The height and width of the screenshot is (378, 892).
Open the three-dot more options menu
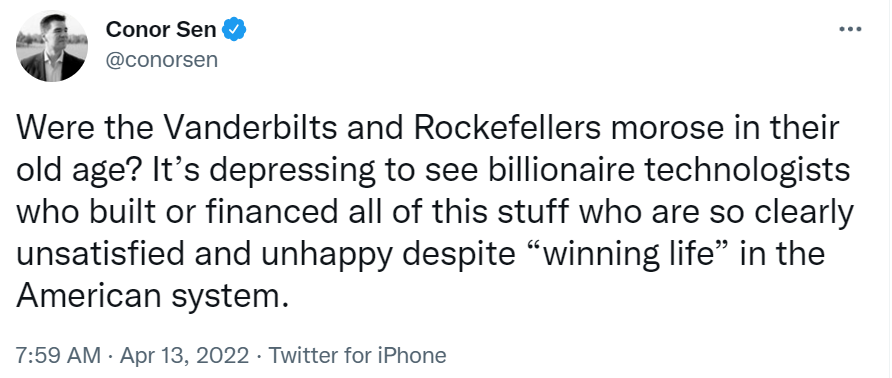tap(850, 28)
